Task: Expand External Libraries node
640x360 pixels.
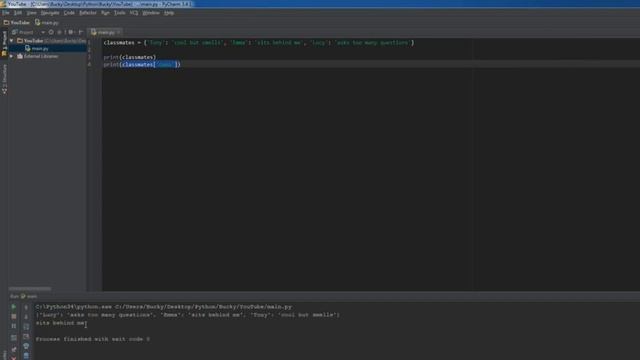Action: click(12, 56)
